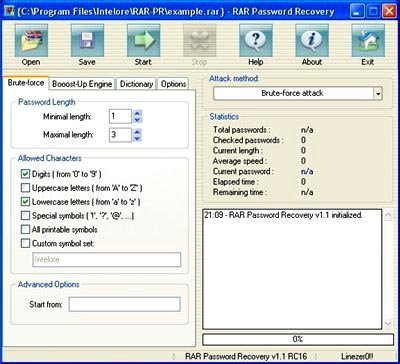Click the 'Remaining time' statistic label
The width and height of the screenshot is (400, 364).
(x=240, y=192)
